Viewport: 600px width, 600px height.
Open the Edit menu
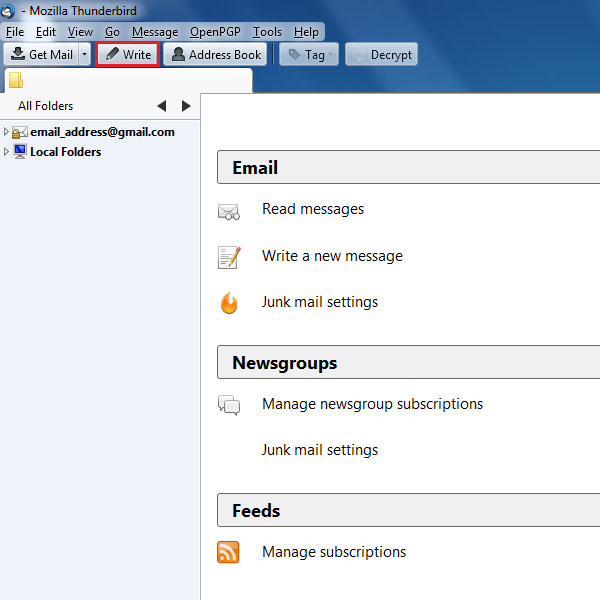[46, 32]
